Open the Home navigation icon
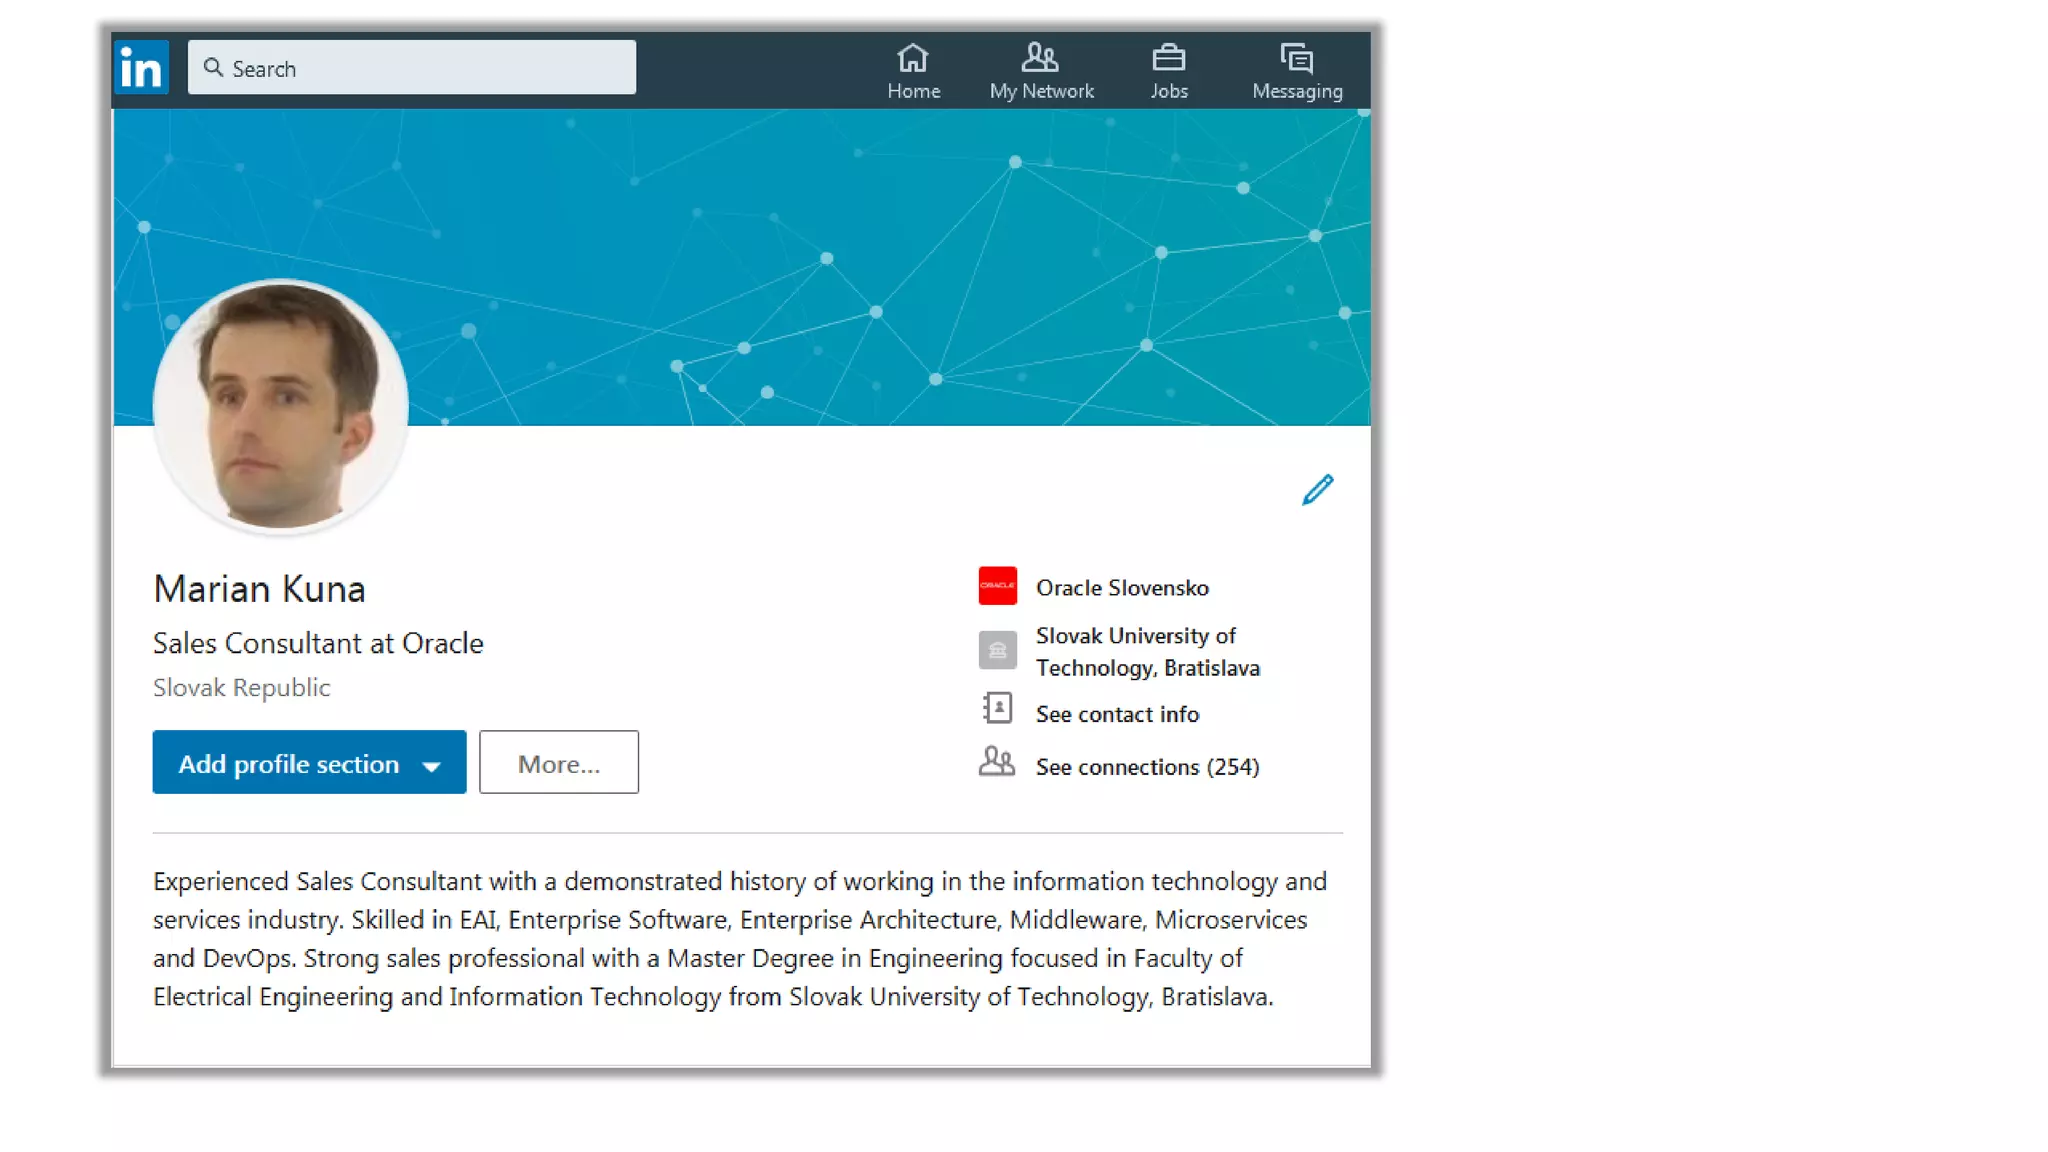This screenshot has width=2048, height=1152. pyautogui.click(x=912, y=58)
